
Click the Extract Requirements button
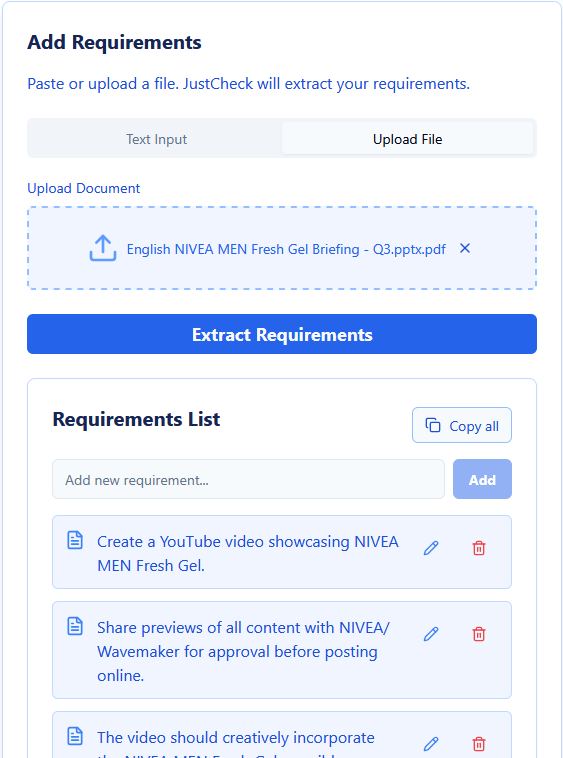pyautogui.click(x=282, y=334)
